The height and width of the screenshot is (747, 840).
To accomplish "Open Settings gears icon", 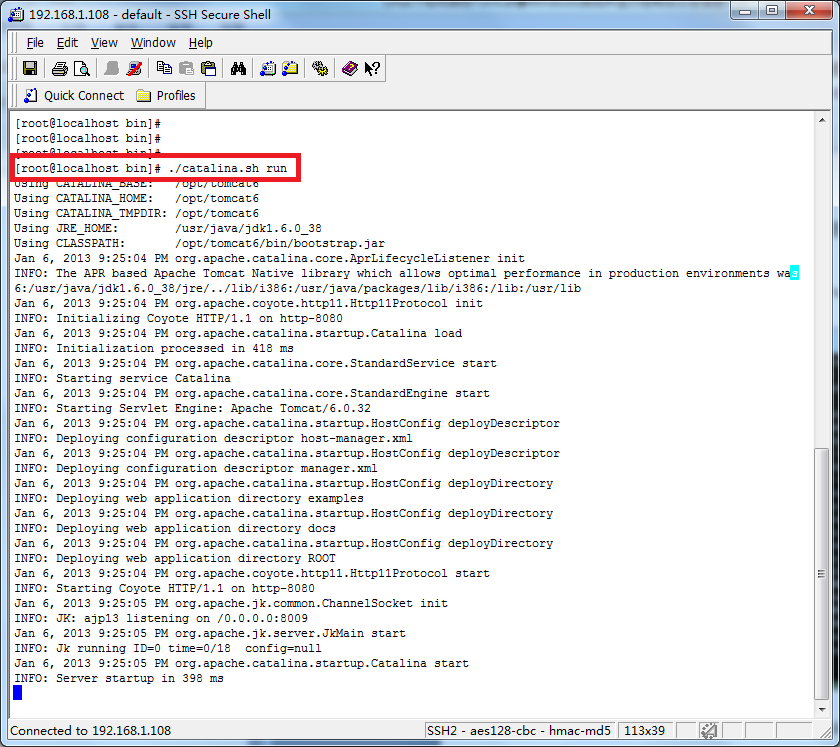I will pyautogui.click(x=320, y=69).
